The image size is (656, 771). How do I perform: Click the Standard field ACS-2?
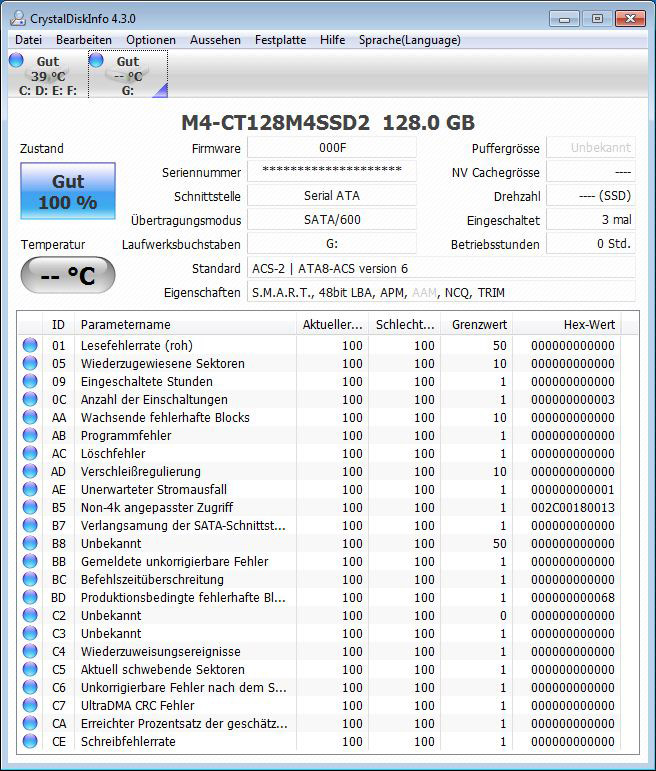click(x=441, y=268)
